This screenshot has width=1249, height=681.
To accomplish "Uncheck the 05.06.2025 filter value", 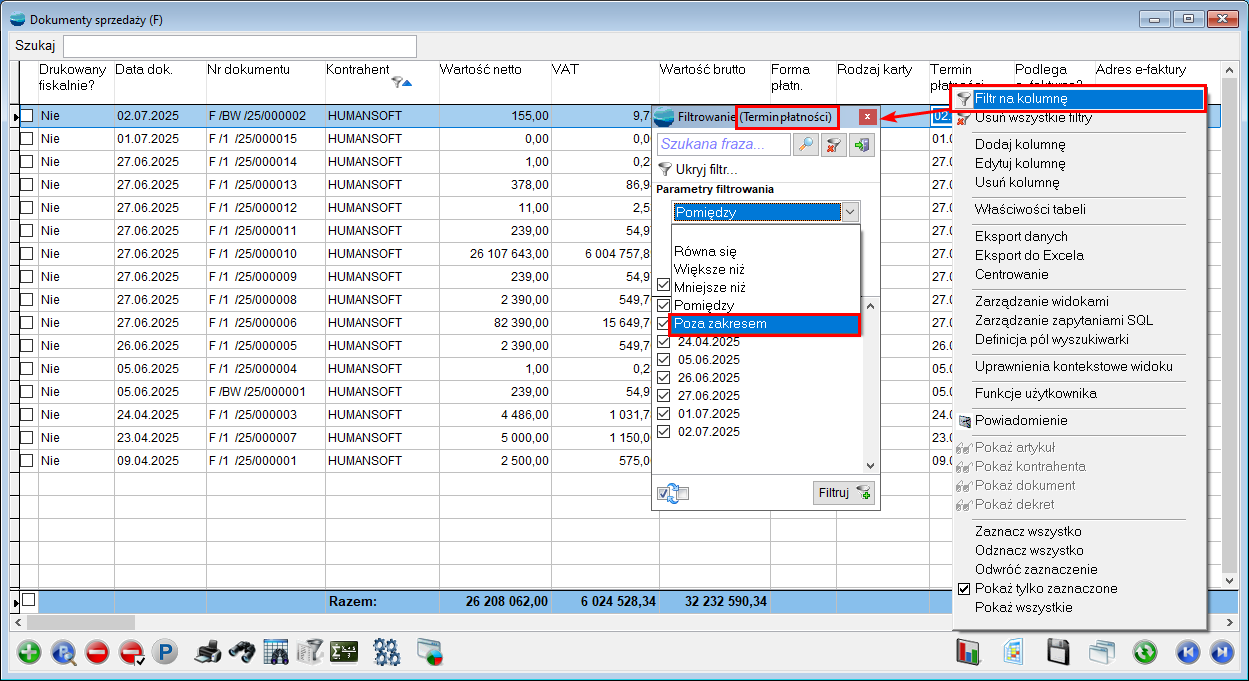I will click(664, 359).
